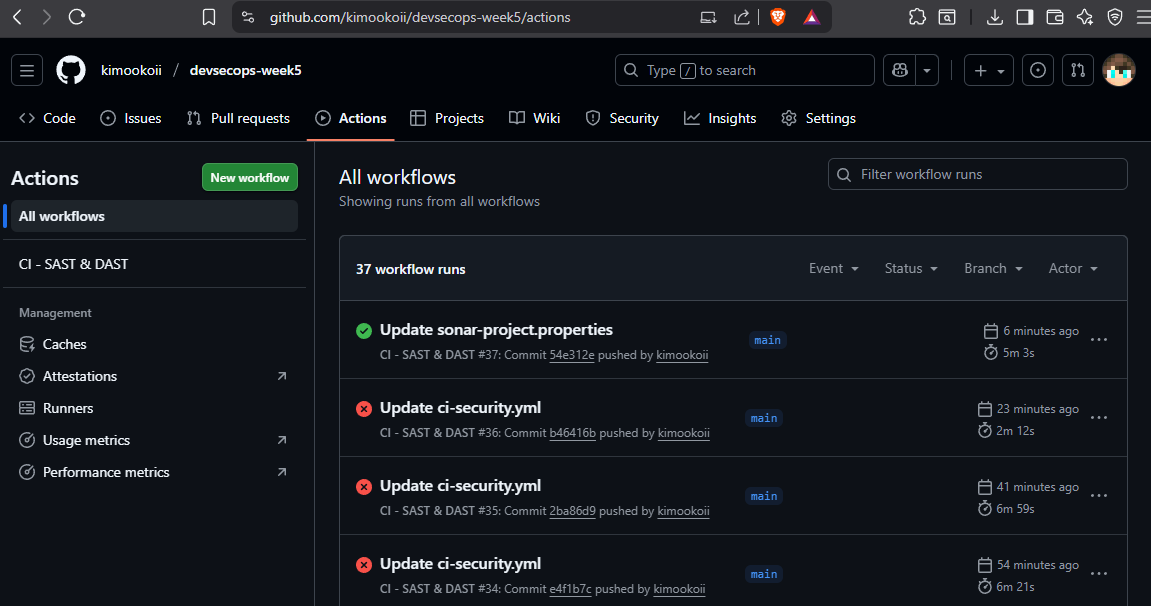Bookmark this page in address bar
This screenshot has width=1151, height=606.
coord(209,17)
